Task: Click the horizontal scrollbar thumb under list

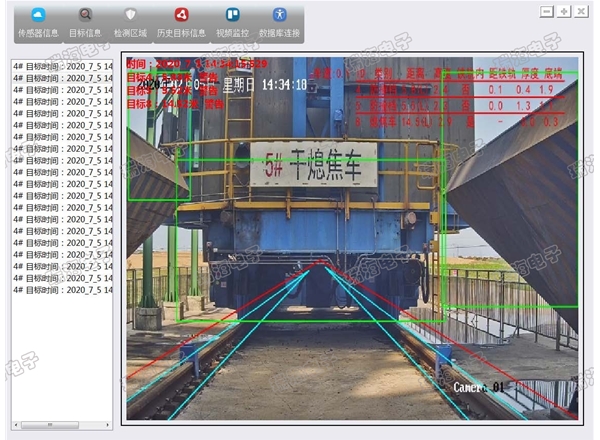Action: click(x=48, y=425)
